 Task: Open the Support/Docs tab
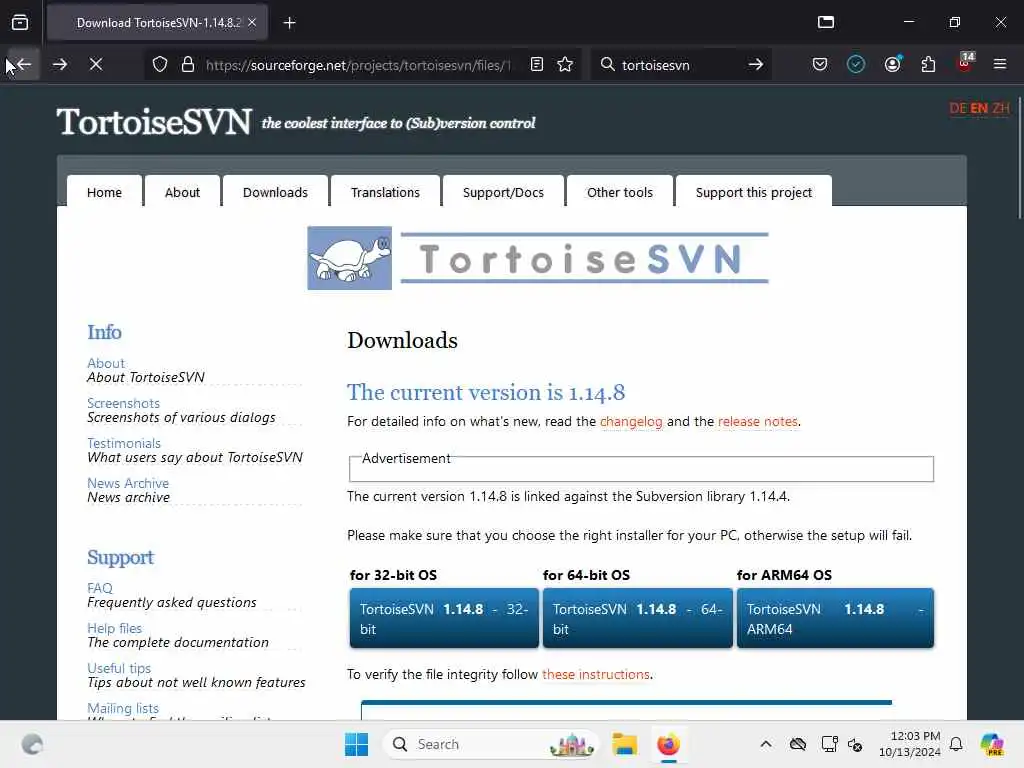(503, 192)
